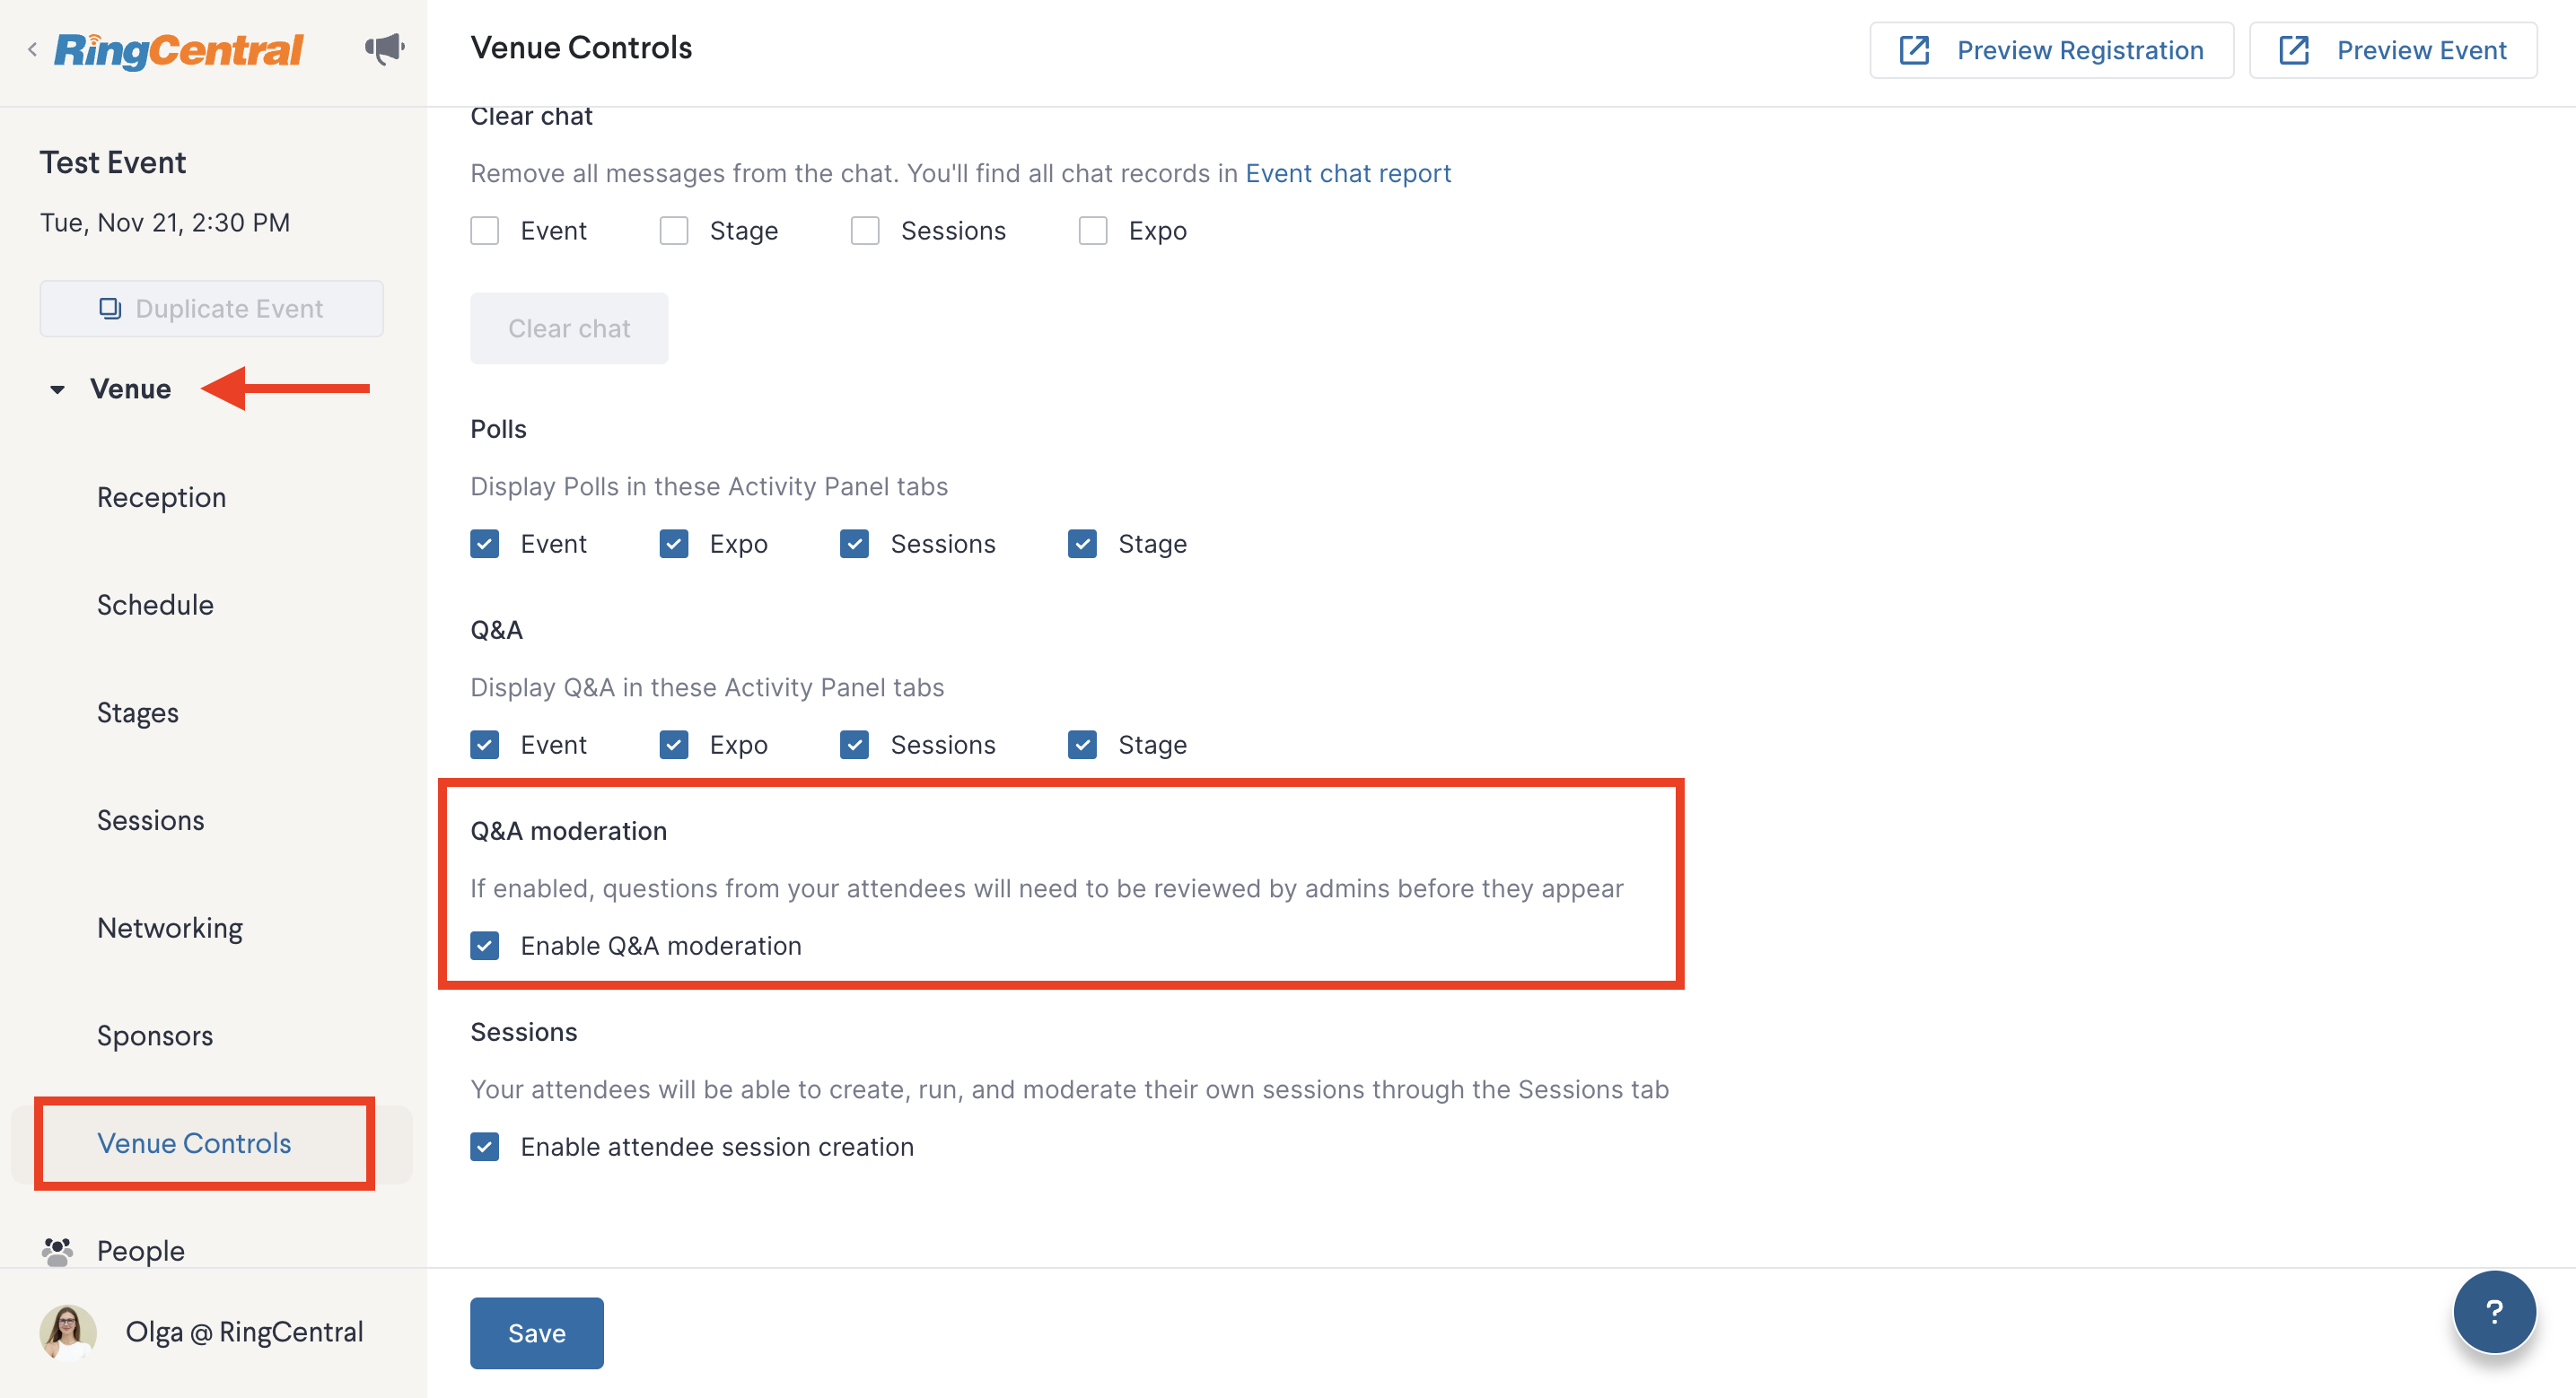Click the Clear chat button

[569, 328]
